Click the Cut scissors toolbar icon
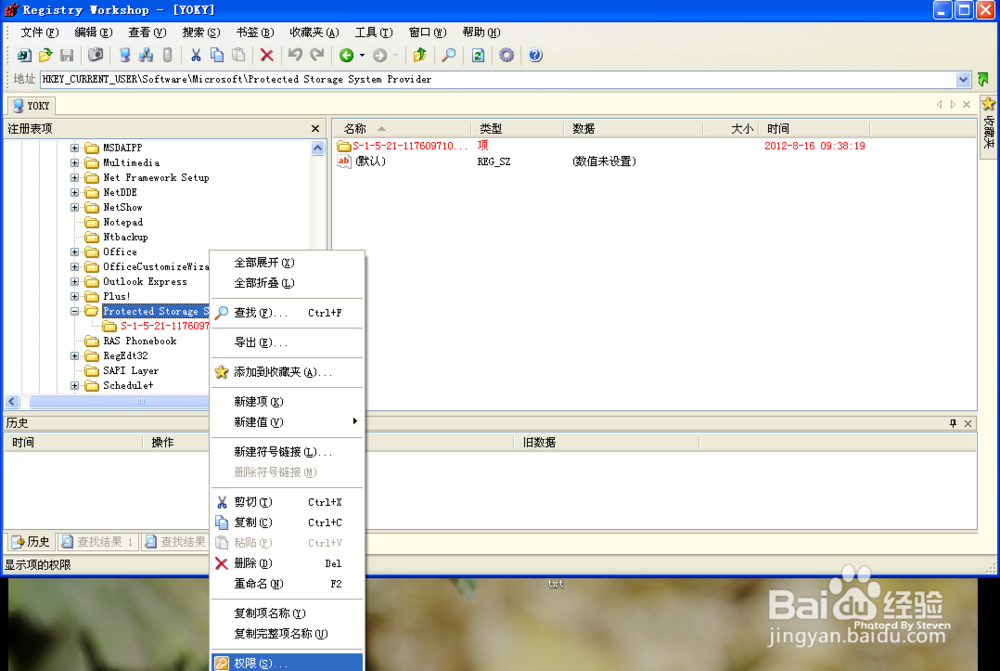1000x671 pixels. pyautogui.click(x=196, y=55)
